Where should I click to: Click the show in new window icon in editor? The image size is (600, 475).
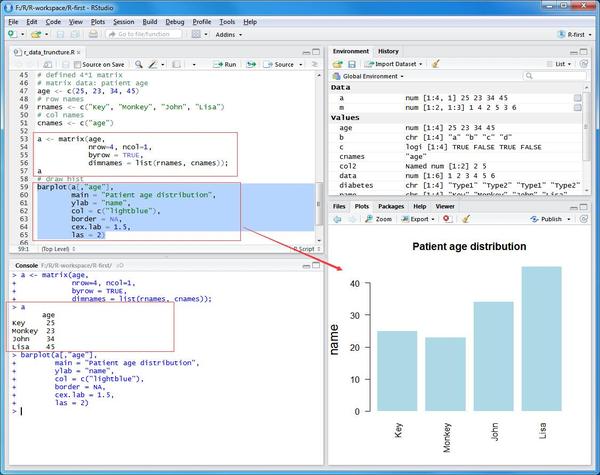pos(47,64)
